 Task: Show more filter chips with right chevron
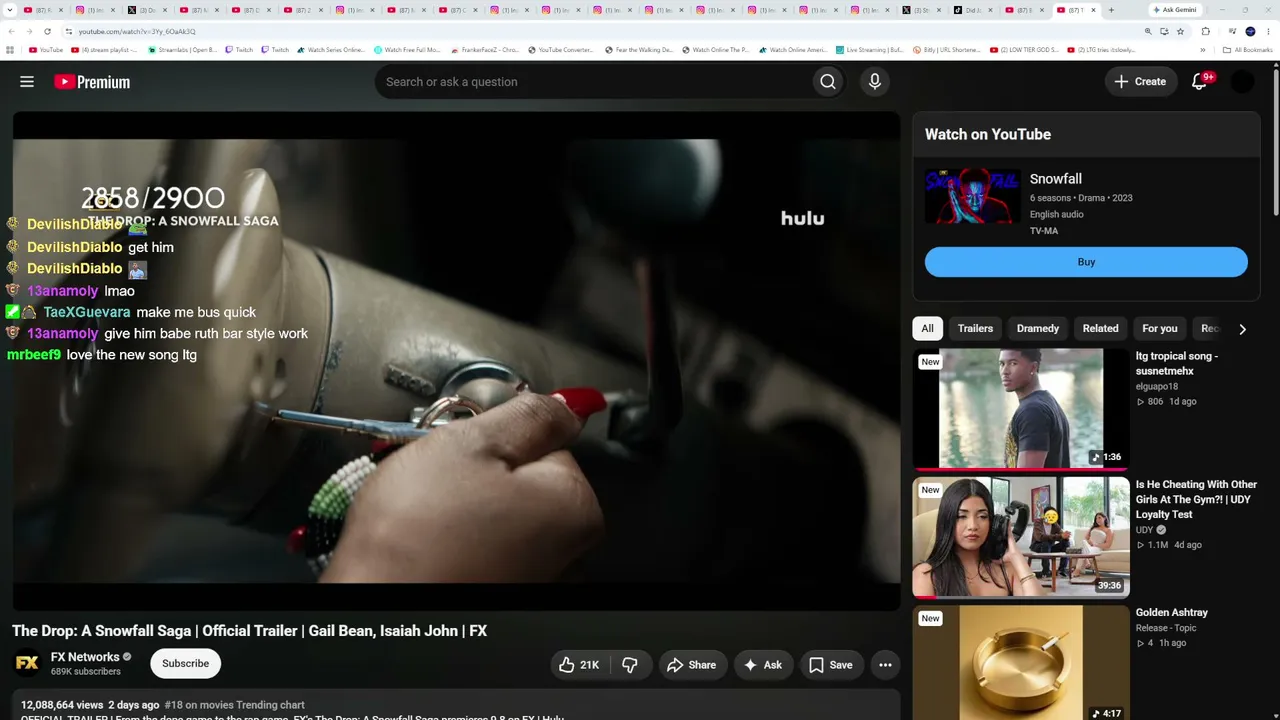[x=1242, y=329]
